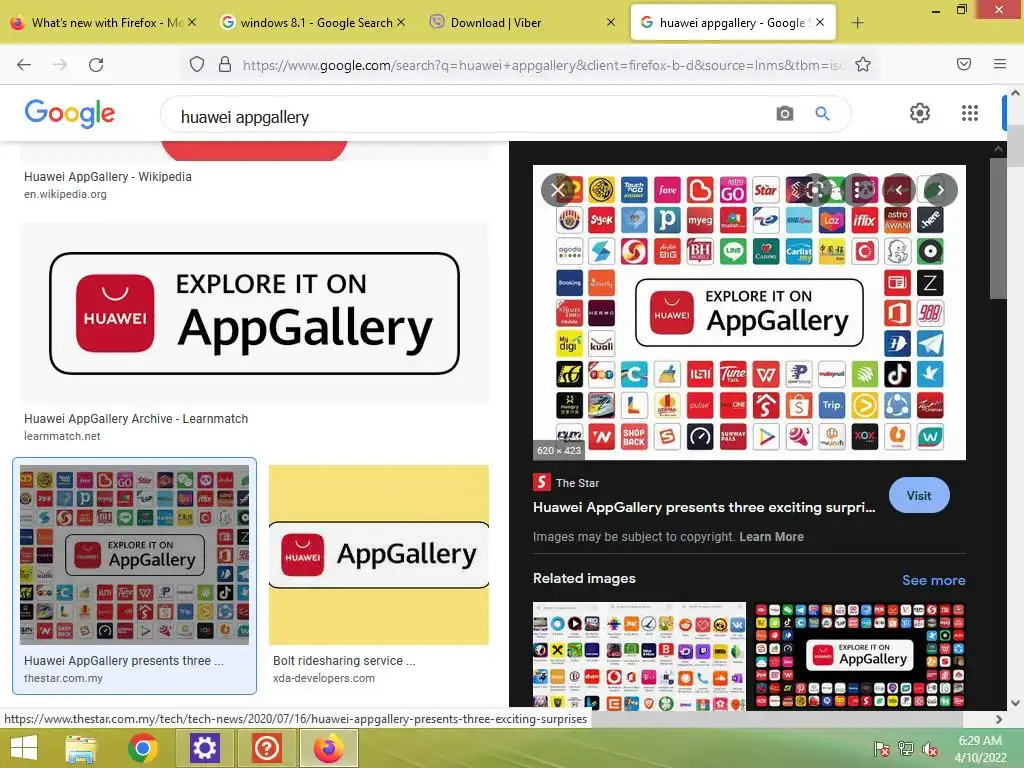Image resolution: width=1024 pixels, height=768 pixels.
Task: Open yellow AppGallery Bolt ridesharing thumbnail
Action: click(379, 554)
